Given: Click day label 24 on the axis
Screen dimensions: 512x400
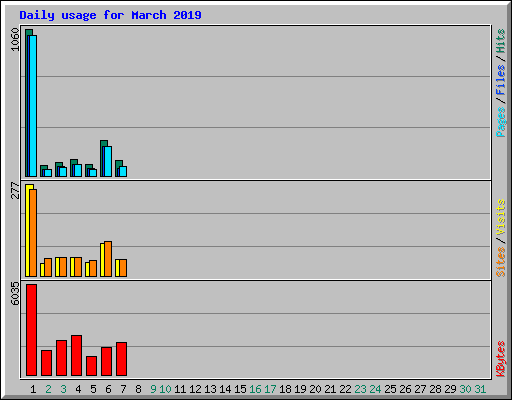Looking at the screenshot, I should tap(375, 389).
